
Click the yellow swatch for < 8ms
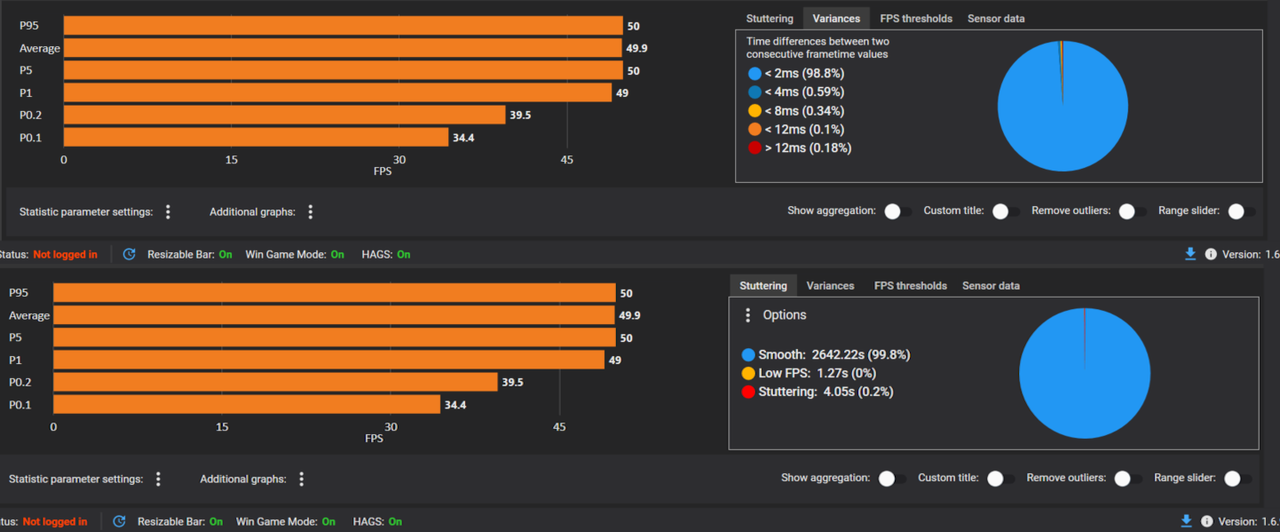(x=754, y=111)
